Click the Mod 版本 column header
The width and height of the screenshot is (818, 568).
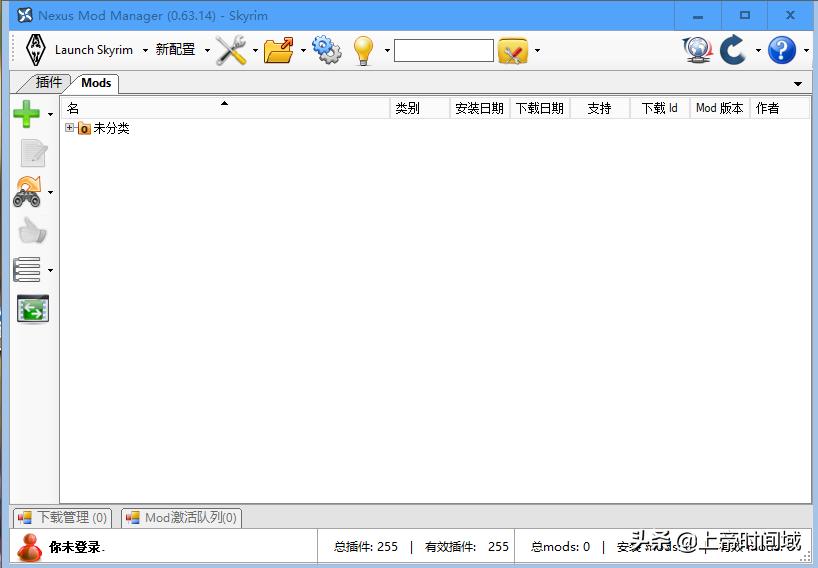tap(719, 108)
